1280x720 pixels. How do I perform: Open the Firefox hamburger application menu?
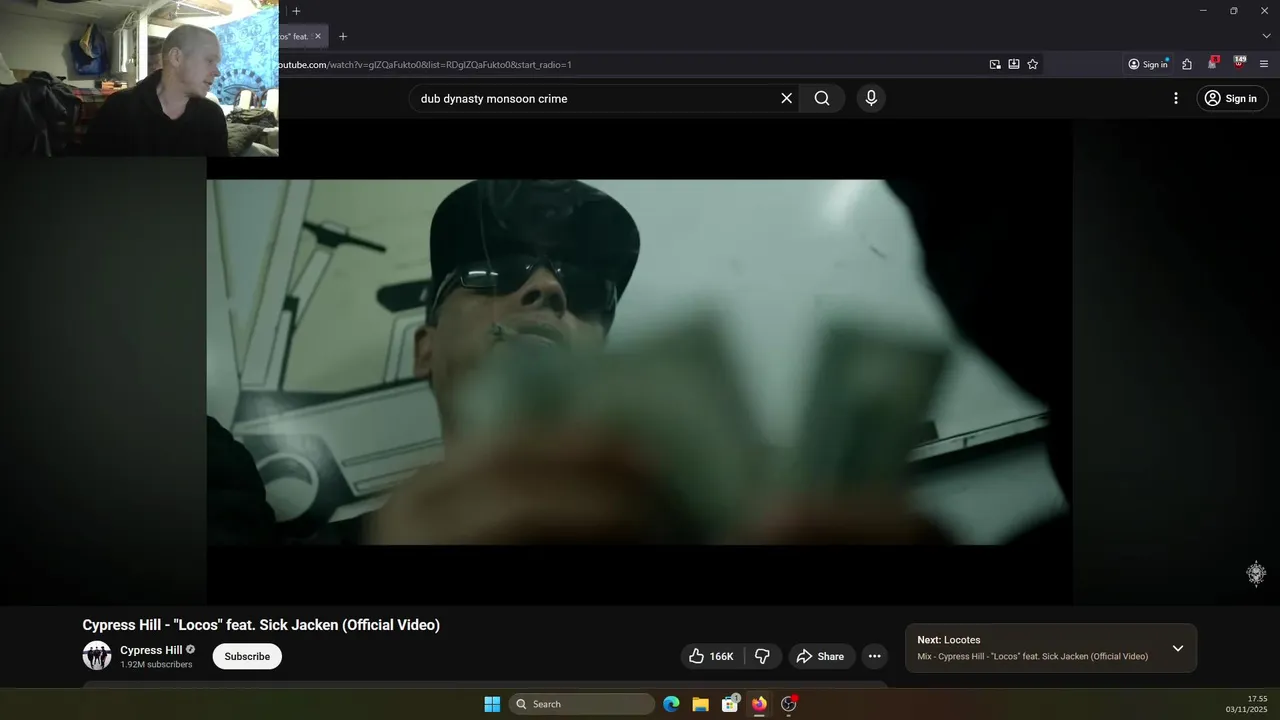(x=1264, y=64)
